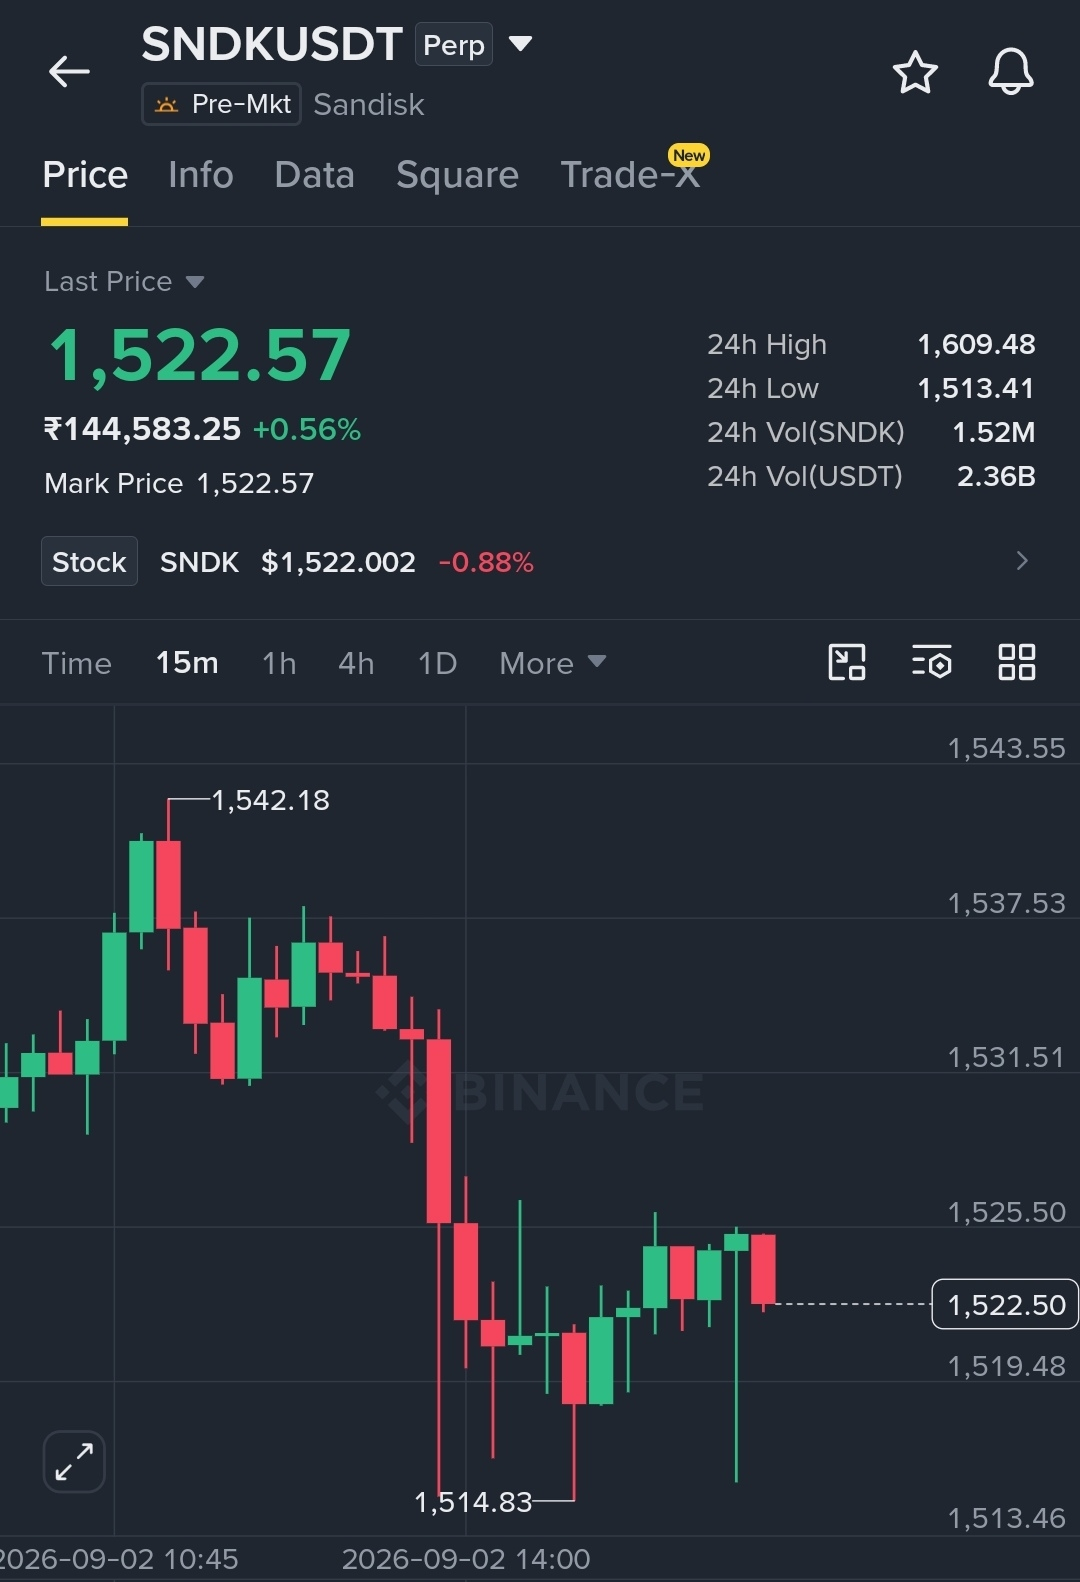Tap the 1,542.18 high candle label
The height and width of the screenshot is (1582, 1080).
pos(270,800)
